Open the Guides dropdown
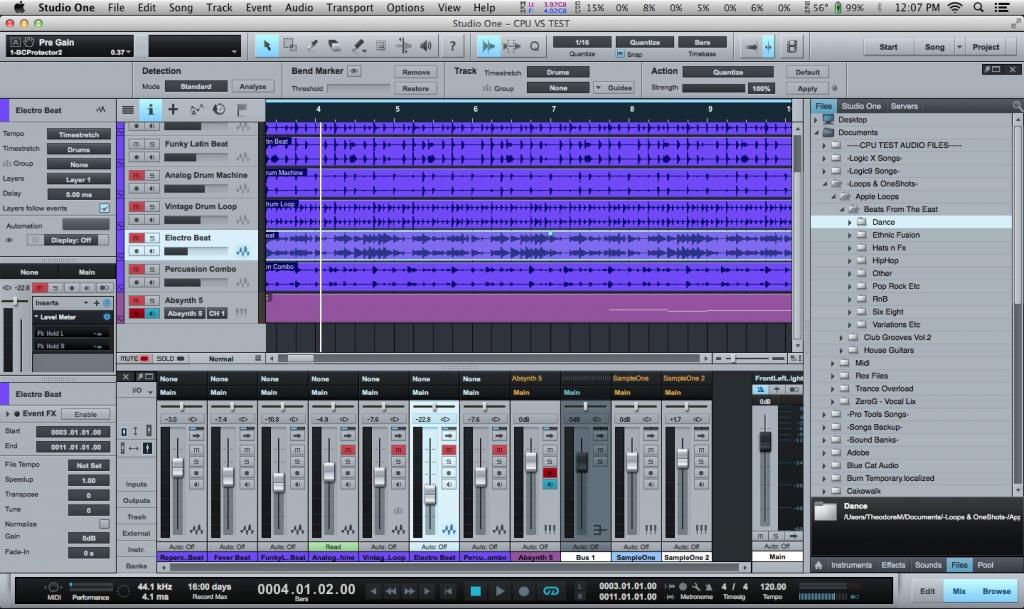 614,87
